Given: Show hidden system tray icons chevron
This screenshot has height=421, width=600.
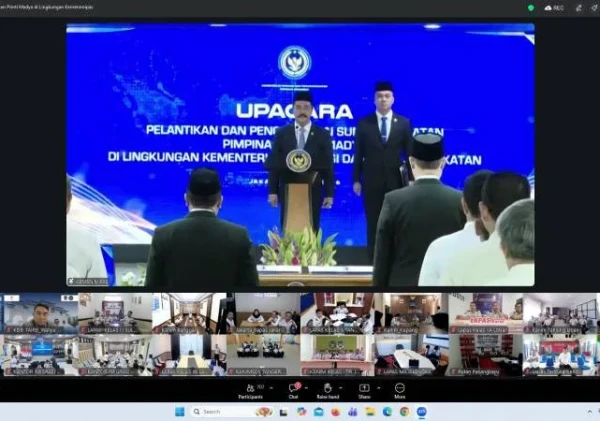Looking at the screenshot, I should pos(590,412).
